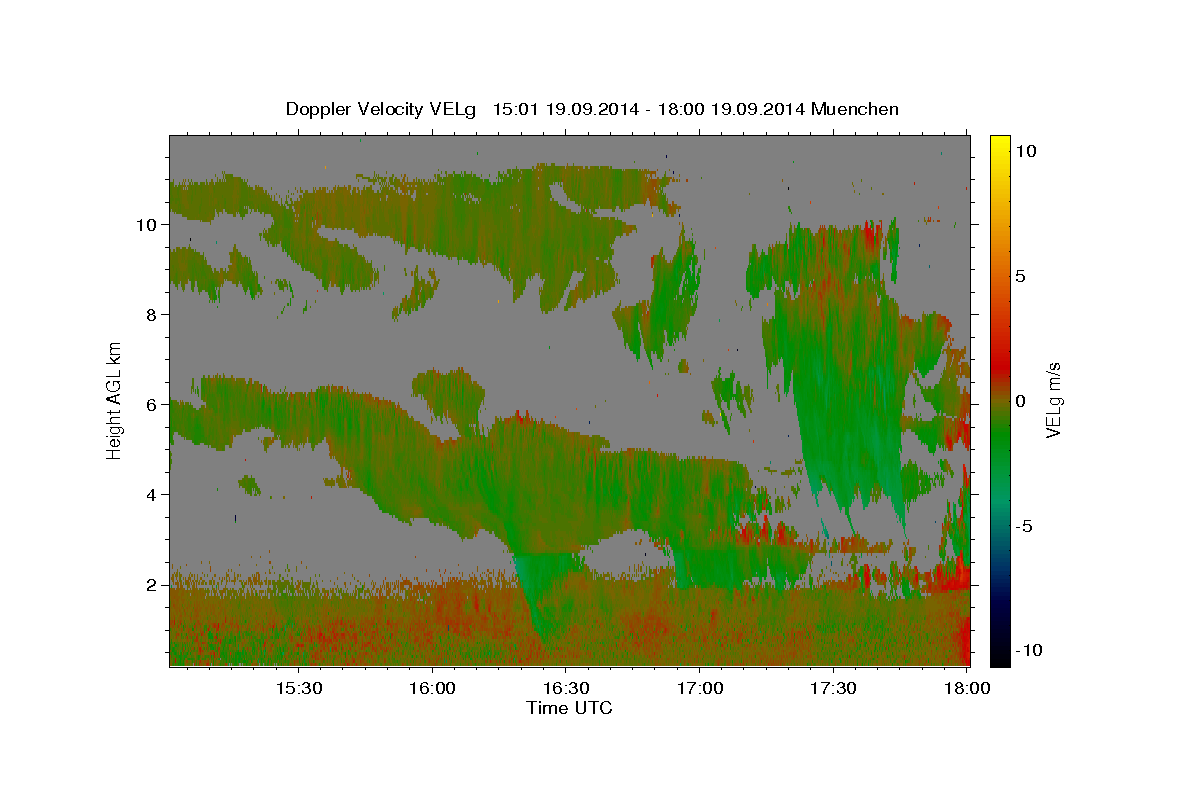Viewport: 1200px width, 800px height.
Task: Click the height axis label '6'
Action: click(150, 405)
